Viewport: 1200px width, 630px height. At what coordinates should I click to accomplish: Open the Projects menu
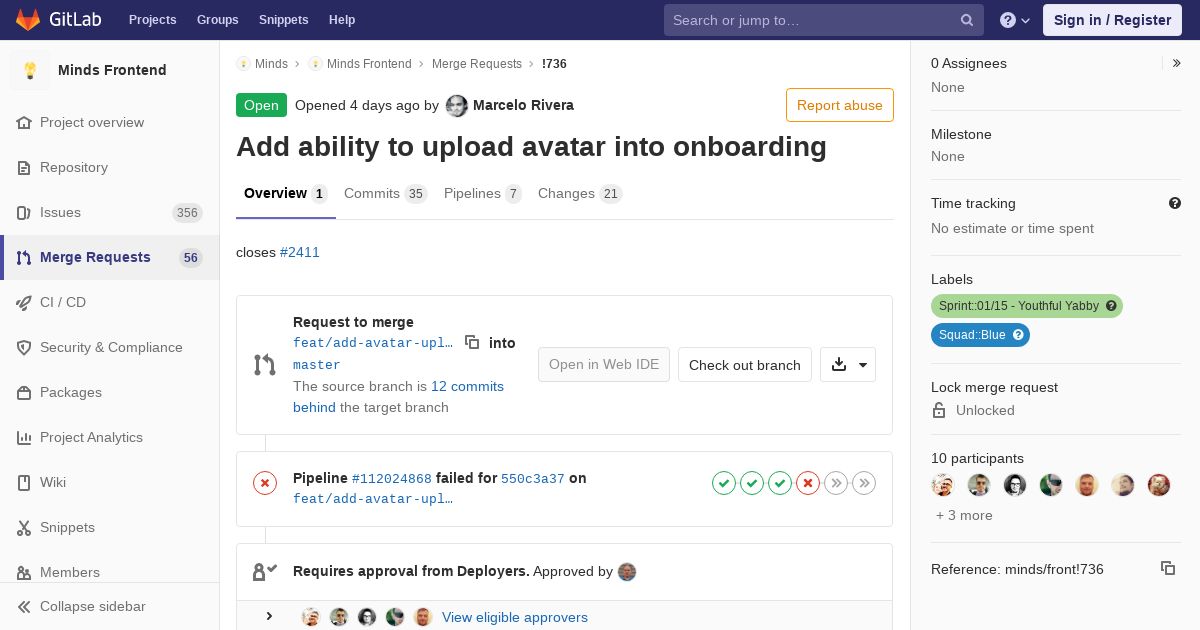[x=152, y=20]
